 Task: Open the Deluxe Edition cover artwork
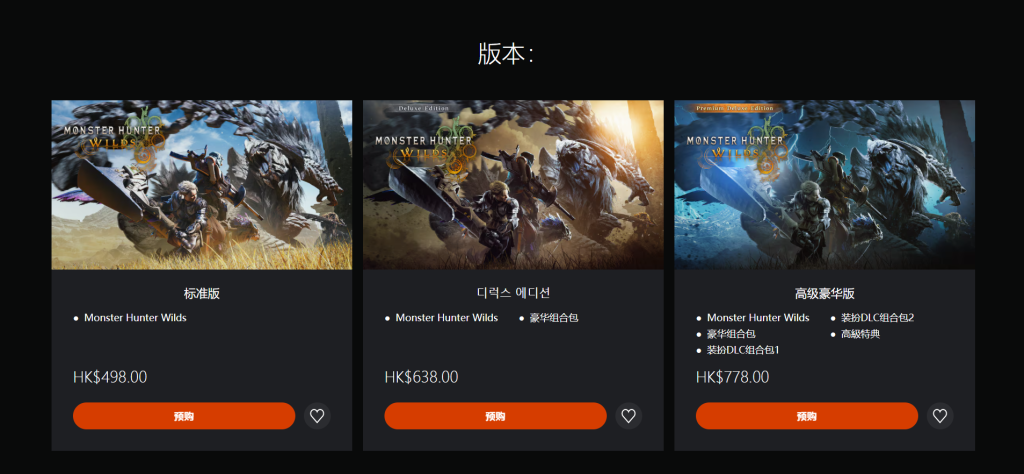(513, 185)
